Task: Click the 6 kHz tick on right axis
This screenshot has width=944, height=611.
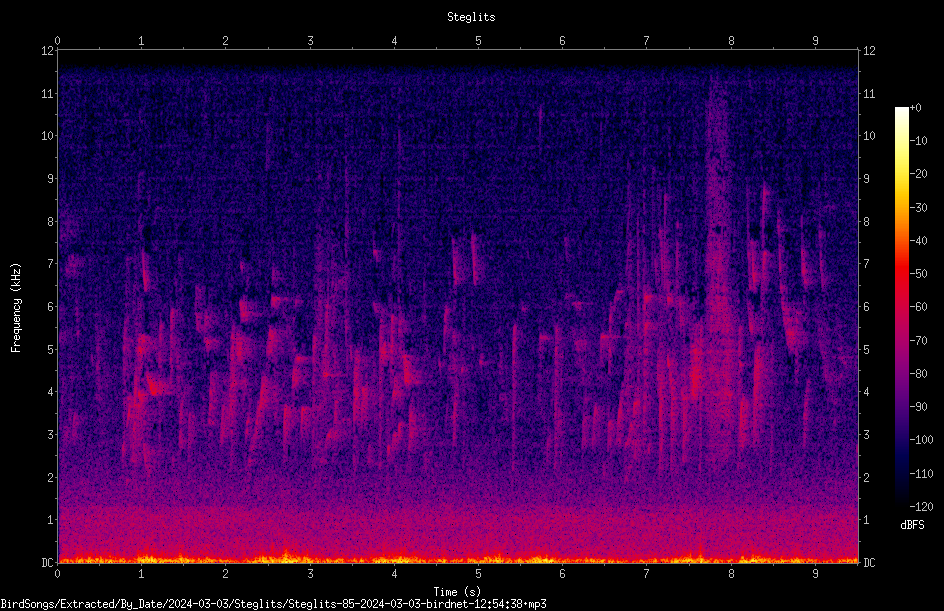Action: pyautogui.click(x=866, y=307)
